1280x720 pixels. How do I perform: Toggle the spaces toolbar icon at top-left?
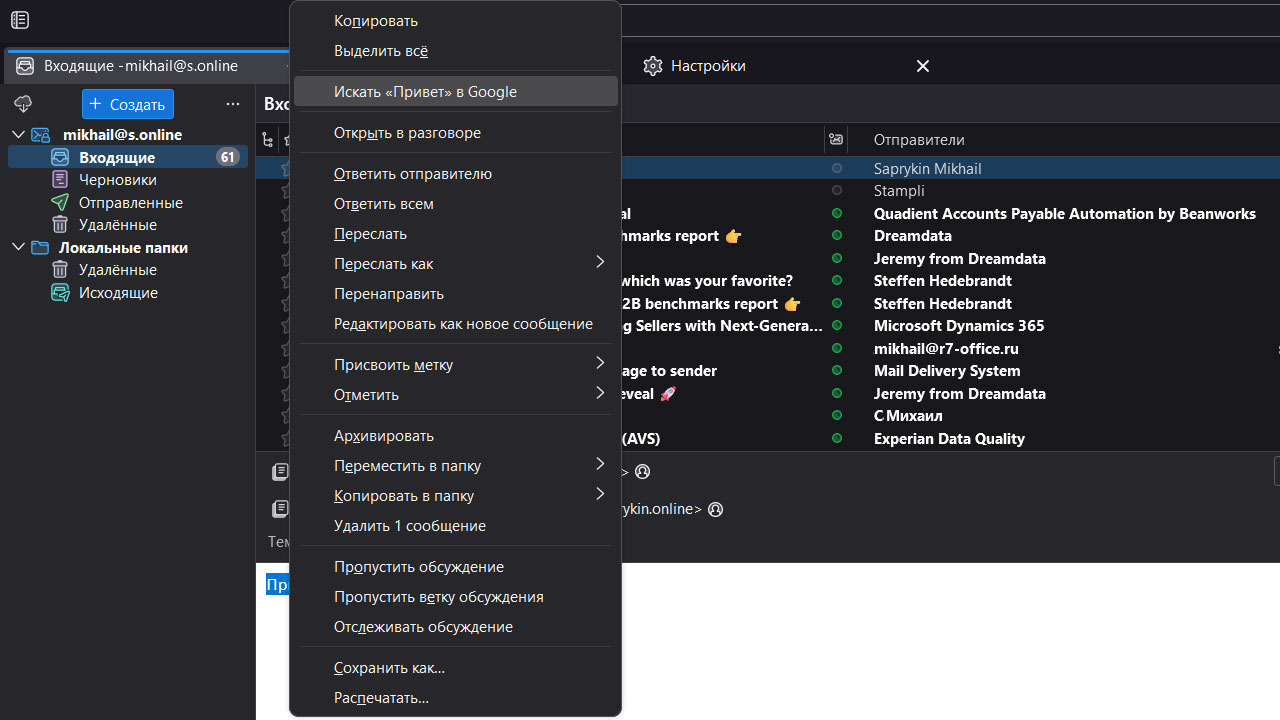click(19, 20)
